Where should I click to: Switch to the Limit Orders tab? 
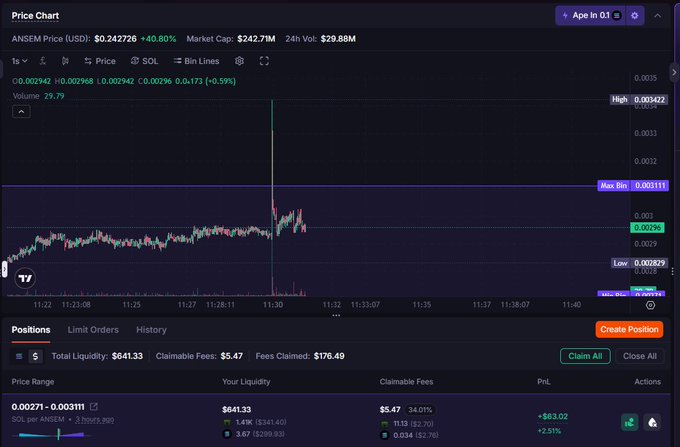pos(93,330)
